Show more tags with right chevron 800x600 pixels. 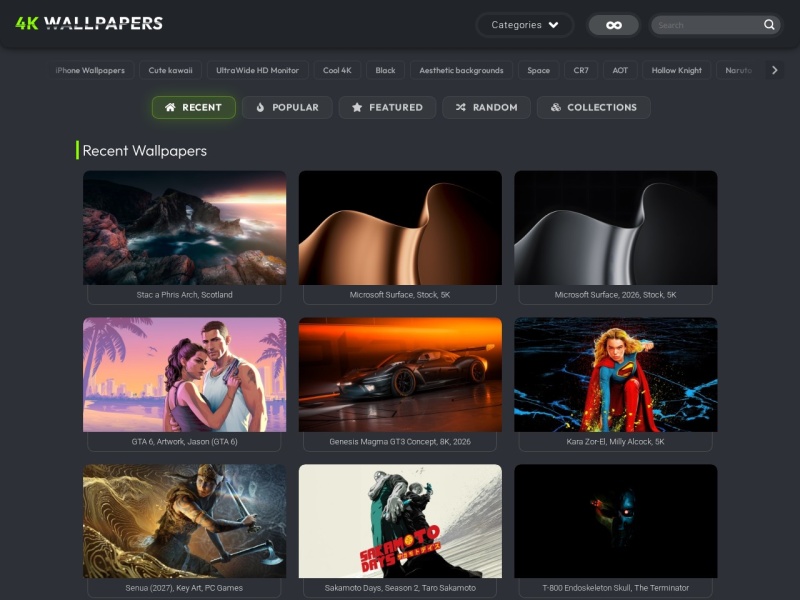[774, 70]
